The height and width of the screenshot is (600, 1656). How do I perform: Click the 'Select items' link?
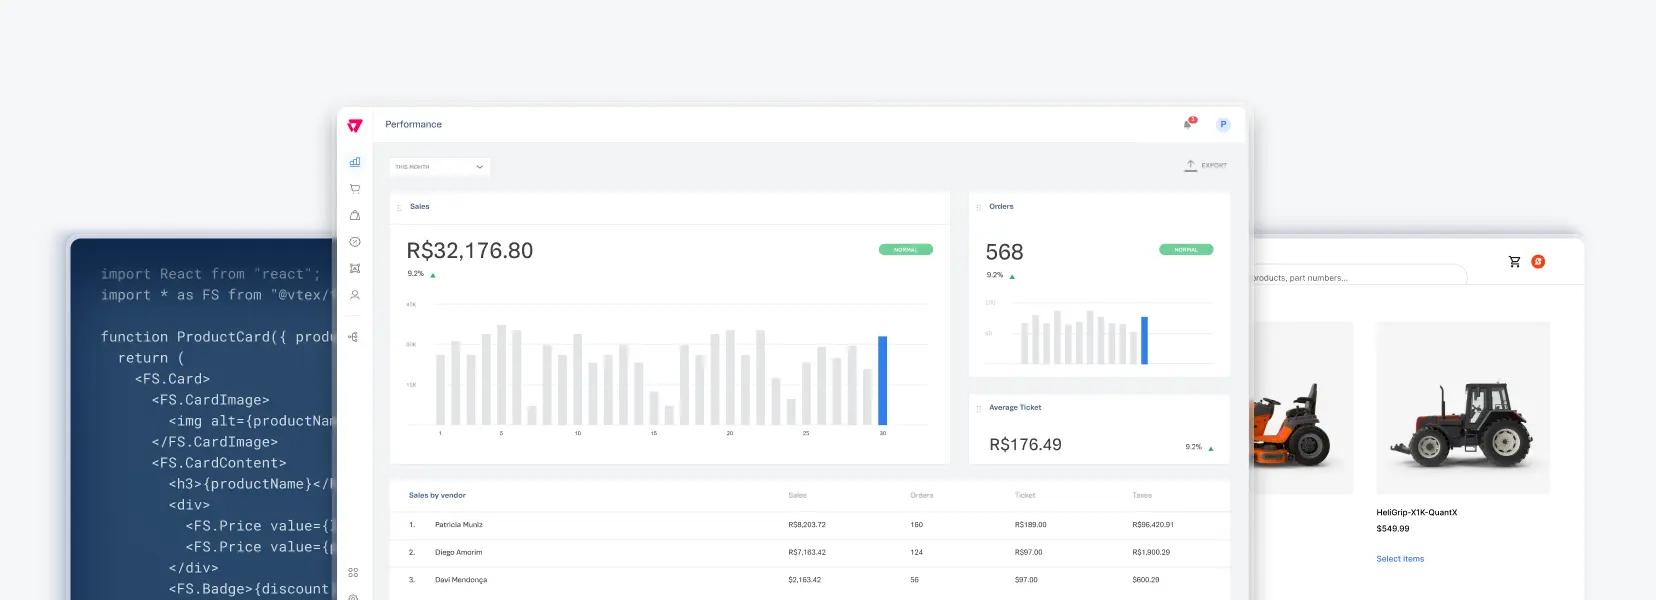pos(1399,559)
